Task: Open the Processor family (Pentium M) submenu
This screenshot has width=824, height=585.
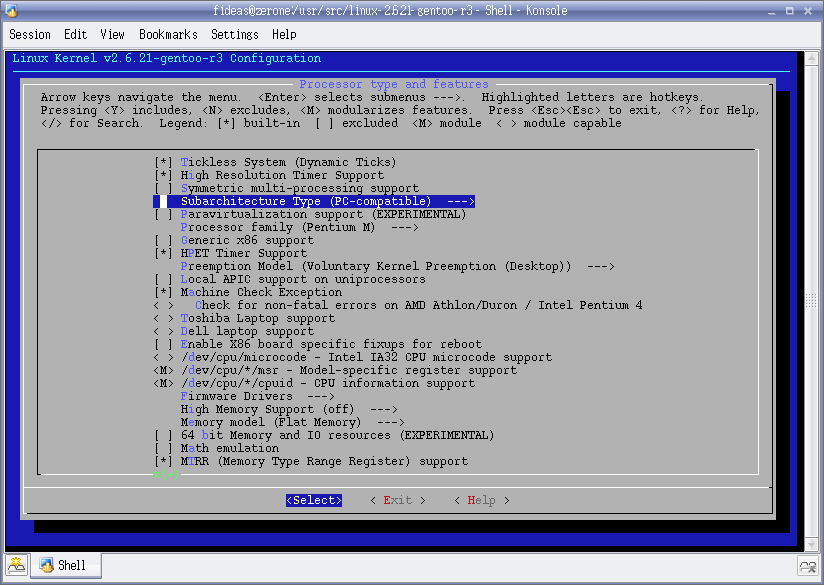Action: pyautogui.click(x=300, y=227)
